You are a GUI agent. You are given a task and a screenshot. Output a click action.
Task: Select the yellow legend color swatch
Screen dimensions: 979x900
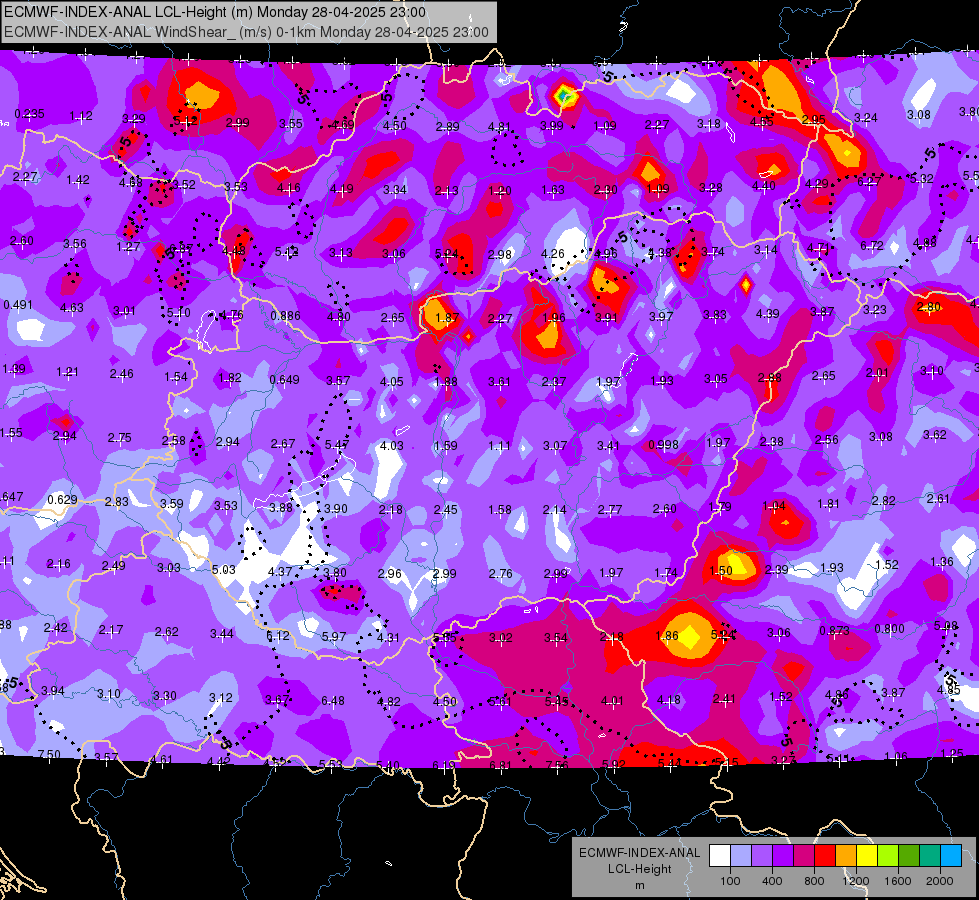(x=867, y=856)
